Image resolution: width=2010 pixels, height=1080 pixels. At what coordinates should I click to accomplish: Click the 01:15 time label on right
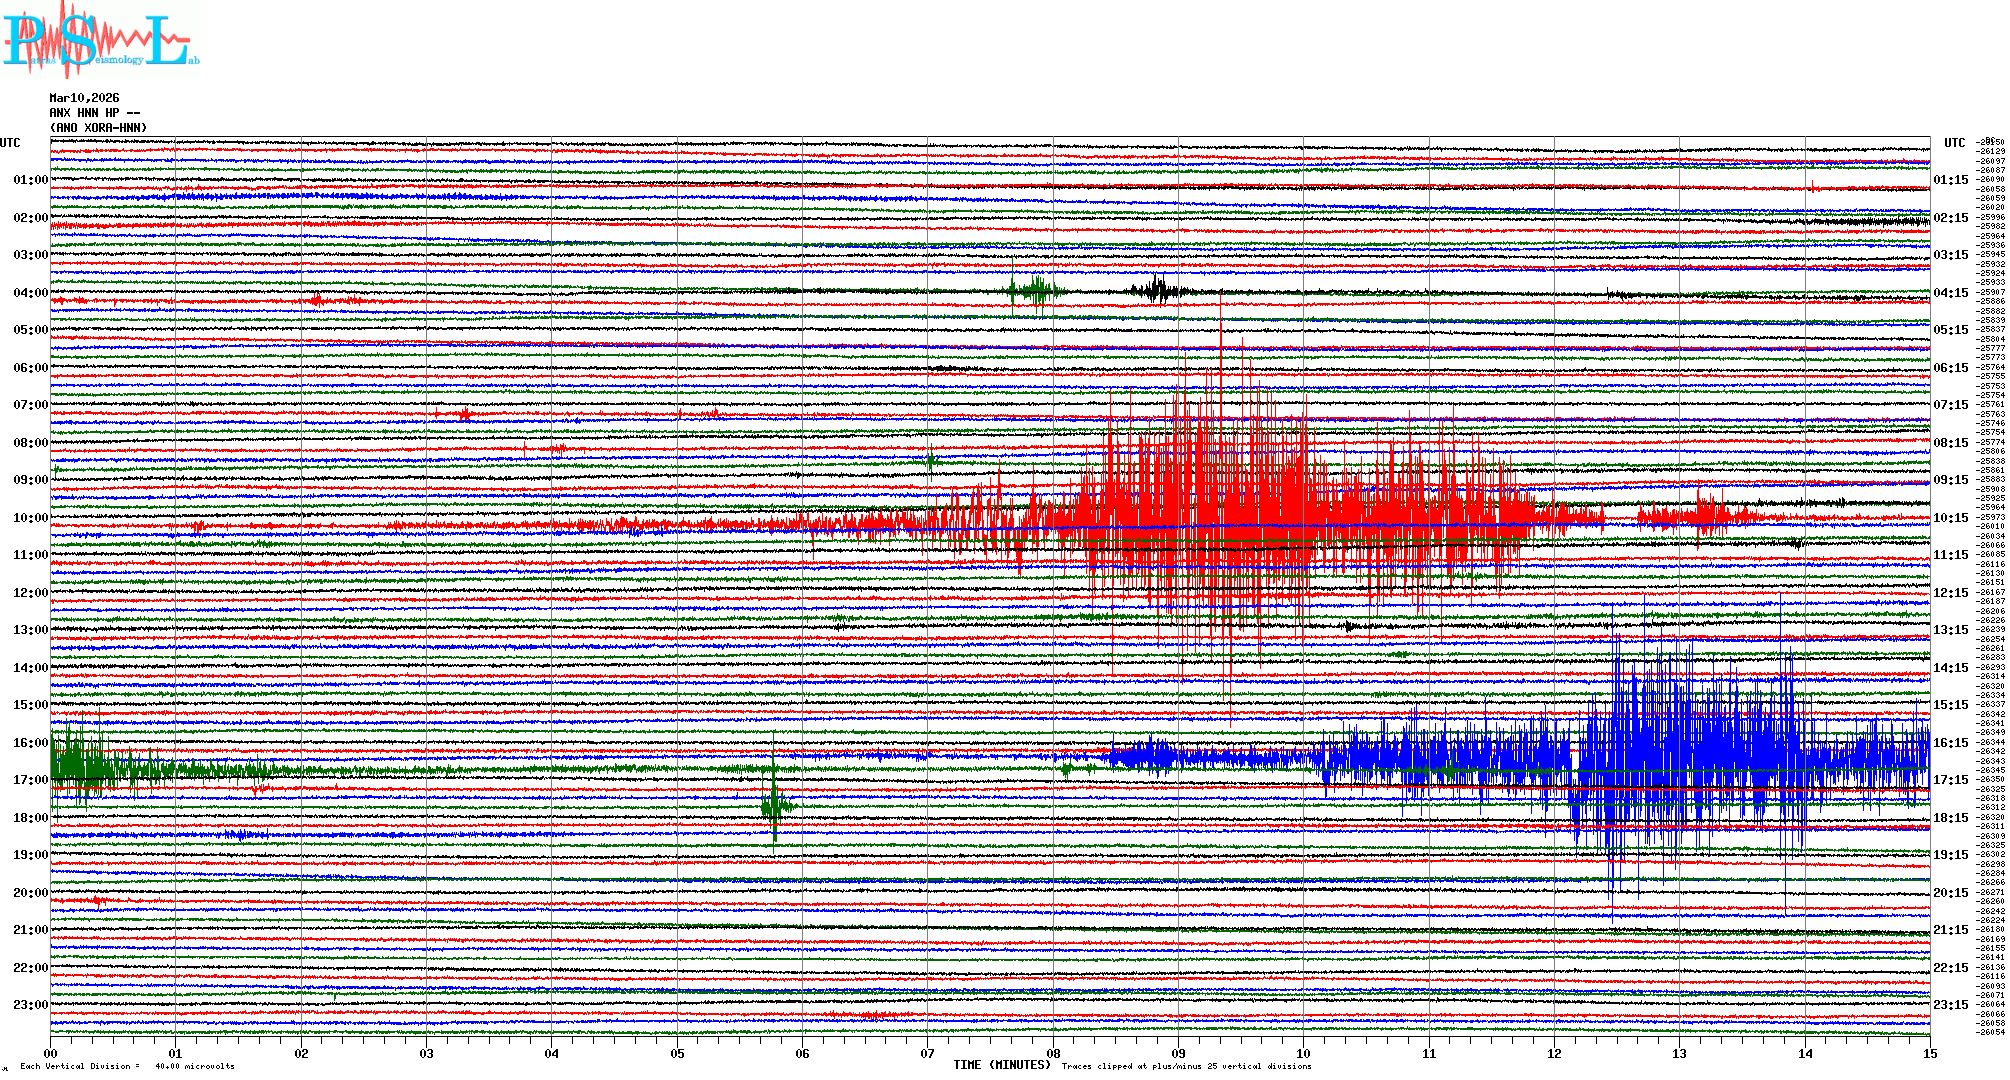click(x=1950, y=180)
